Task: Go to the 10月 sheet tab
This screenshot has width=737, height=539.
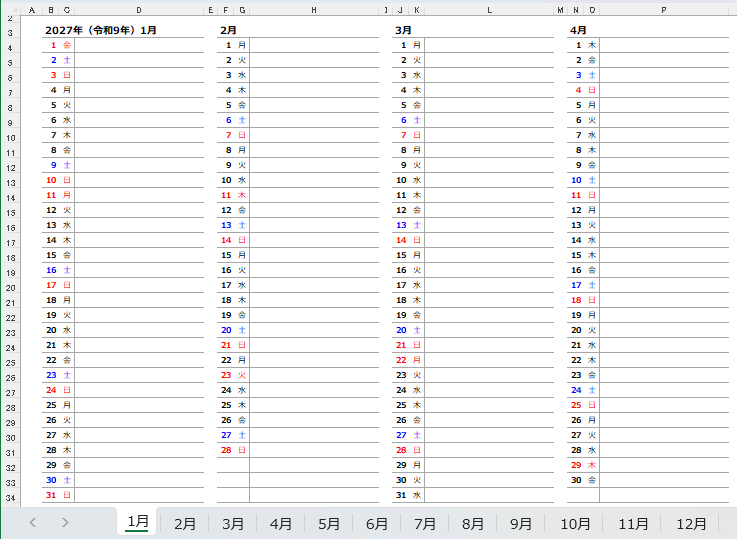Action: [575, 523]
